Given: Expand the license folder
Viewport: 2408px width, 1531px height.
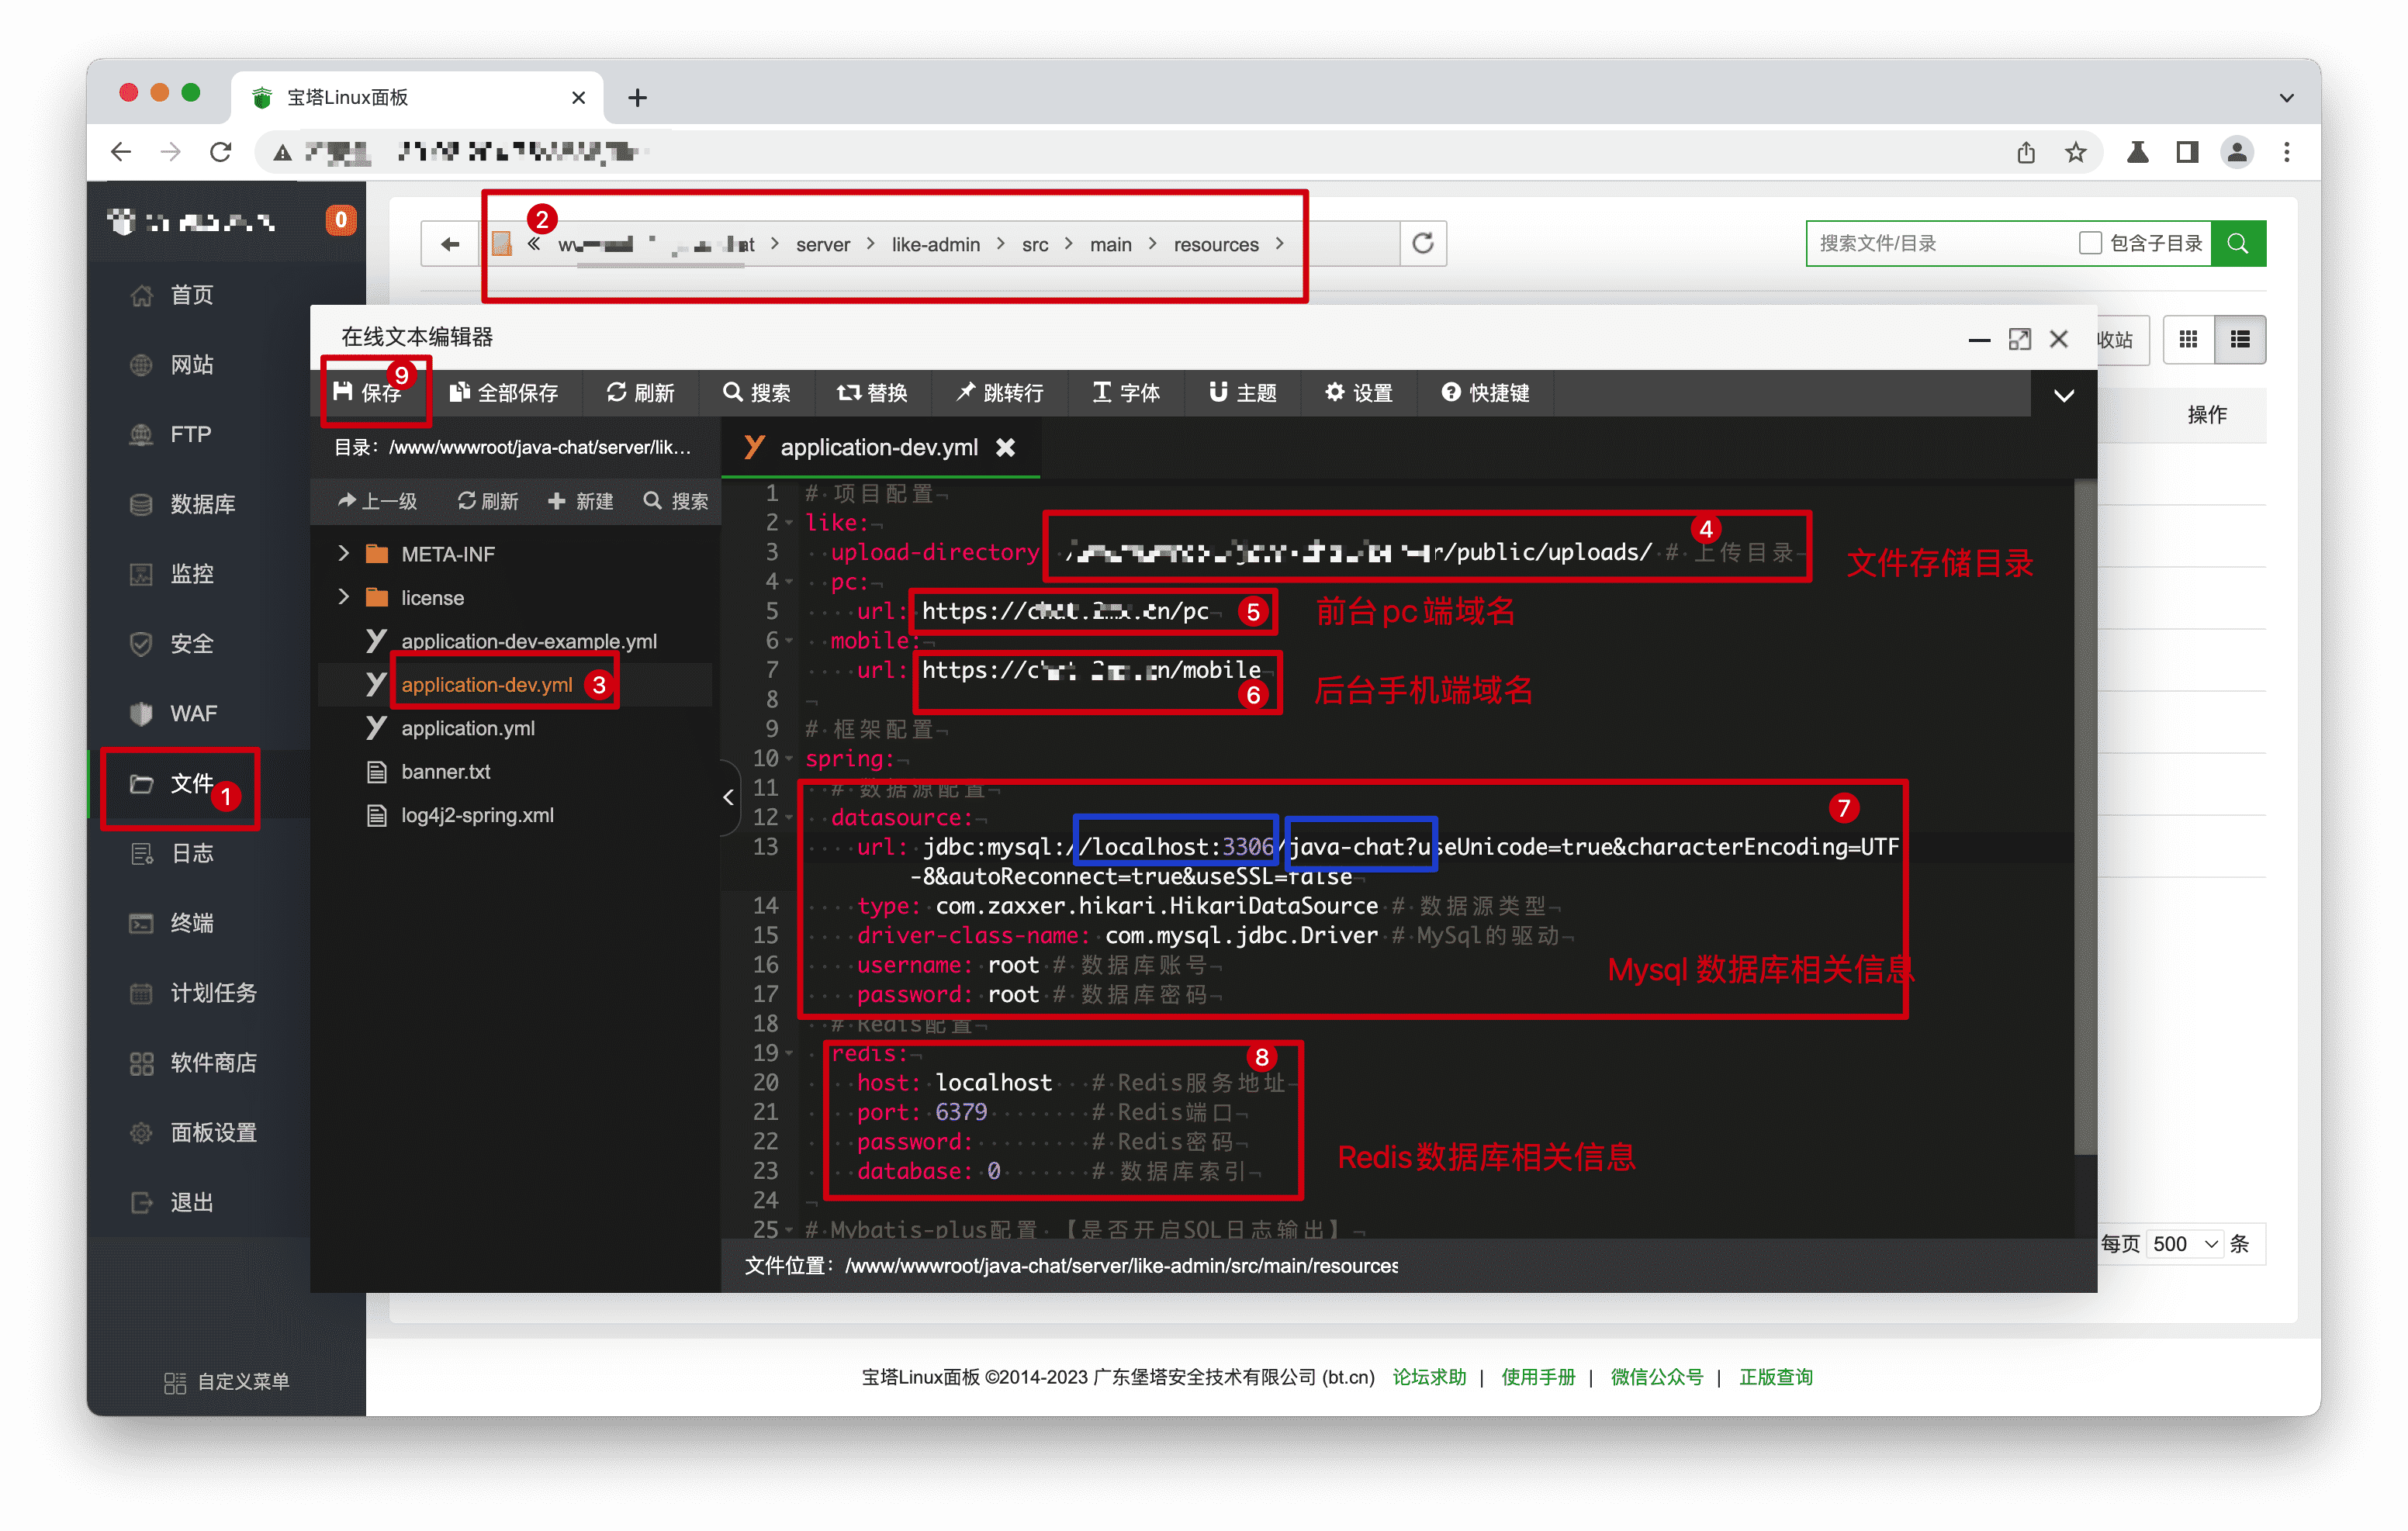Looking at the screenshot, I should tap(344, 597).
